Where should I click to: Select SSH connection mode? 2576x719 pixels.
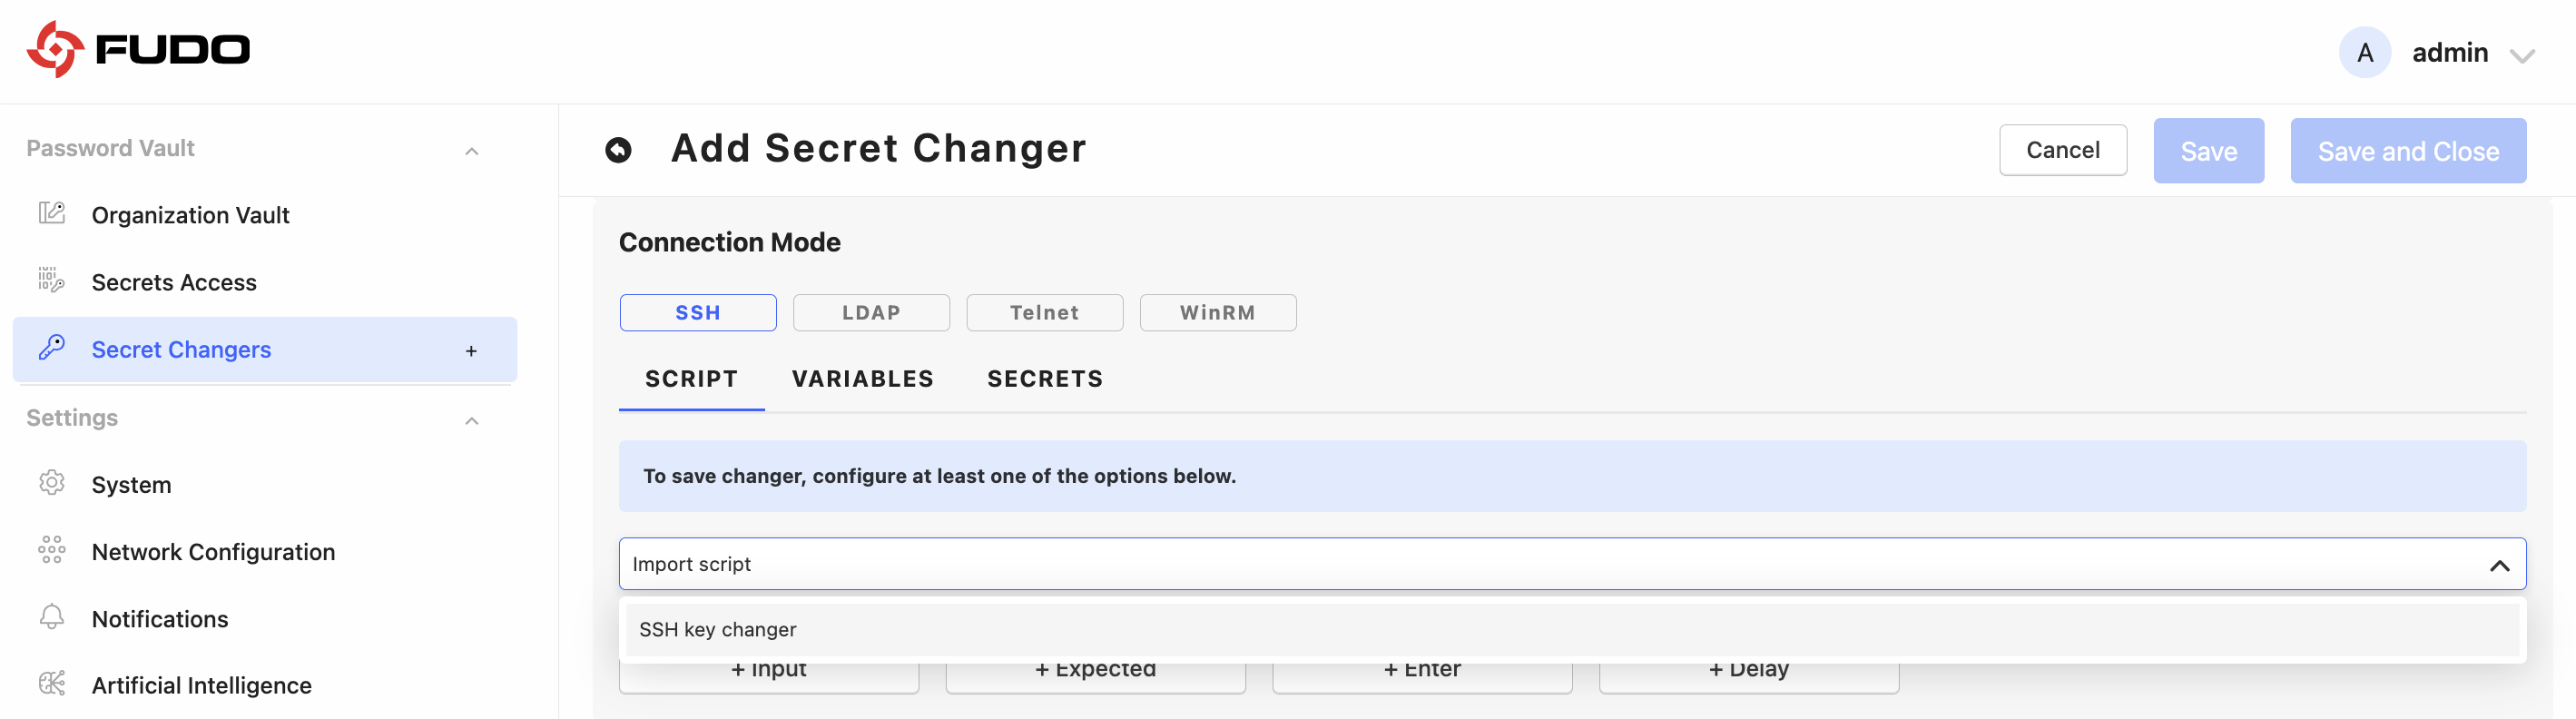(698, 313)
